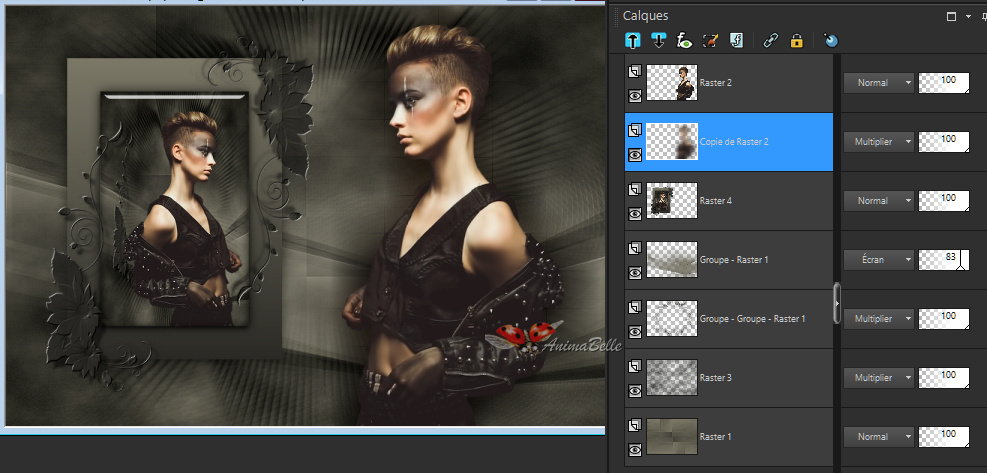
Task: Click opacity field of Groupe - Groupe - Raster 1
Action: pyautogui.click(x=944, y=319)
